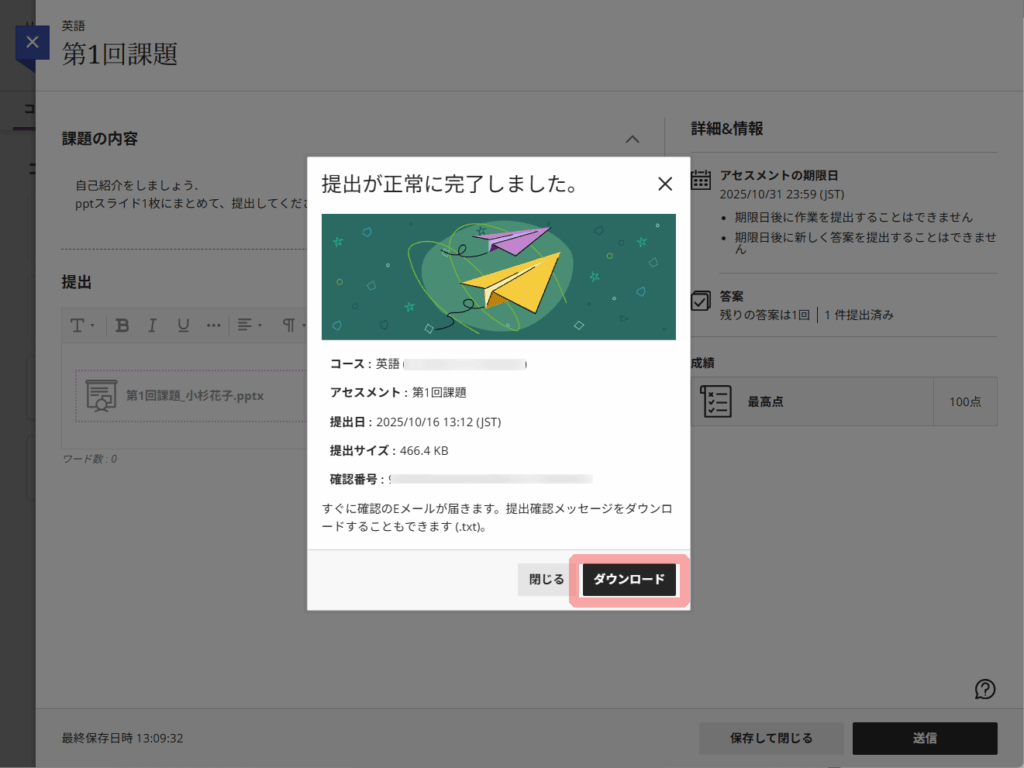Click the attached pptx file icon
The image size is (1024, 768).
click(x=100, y=396)
